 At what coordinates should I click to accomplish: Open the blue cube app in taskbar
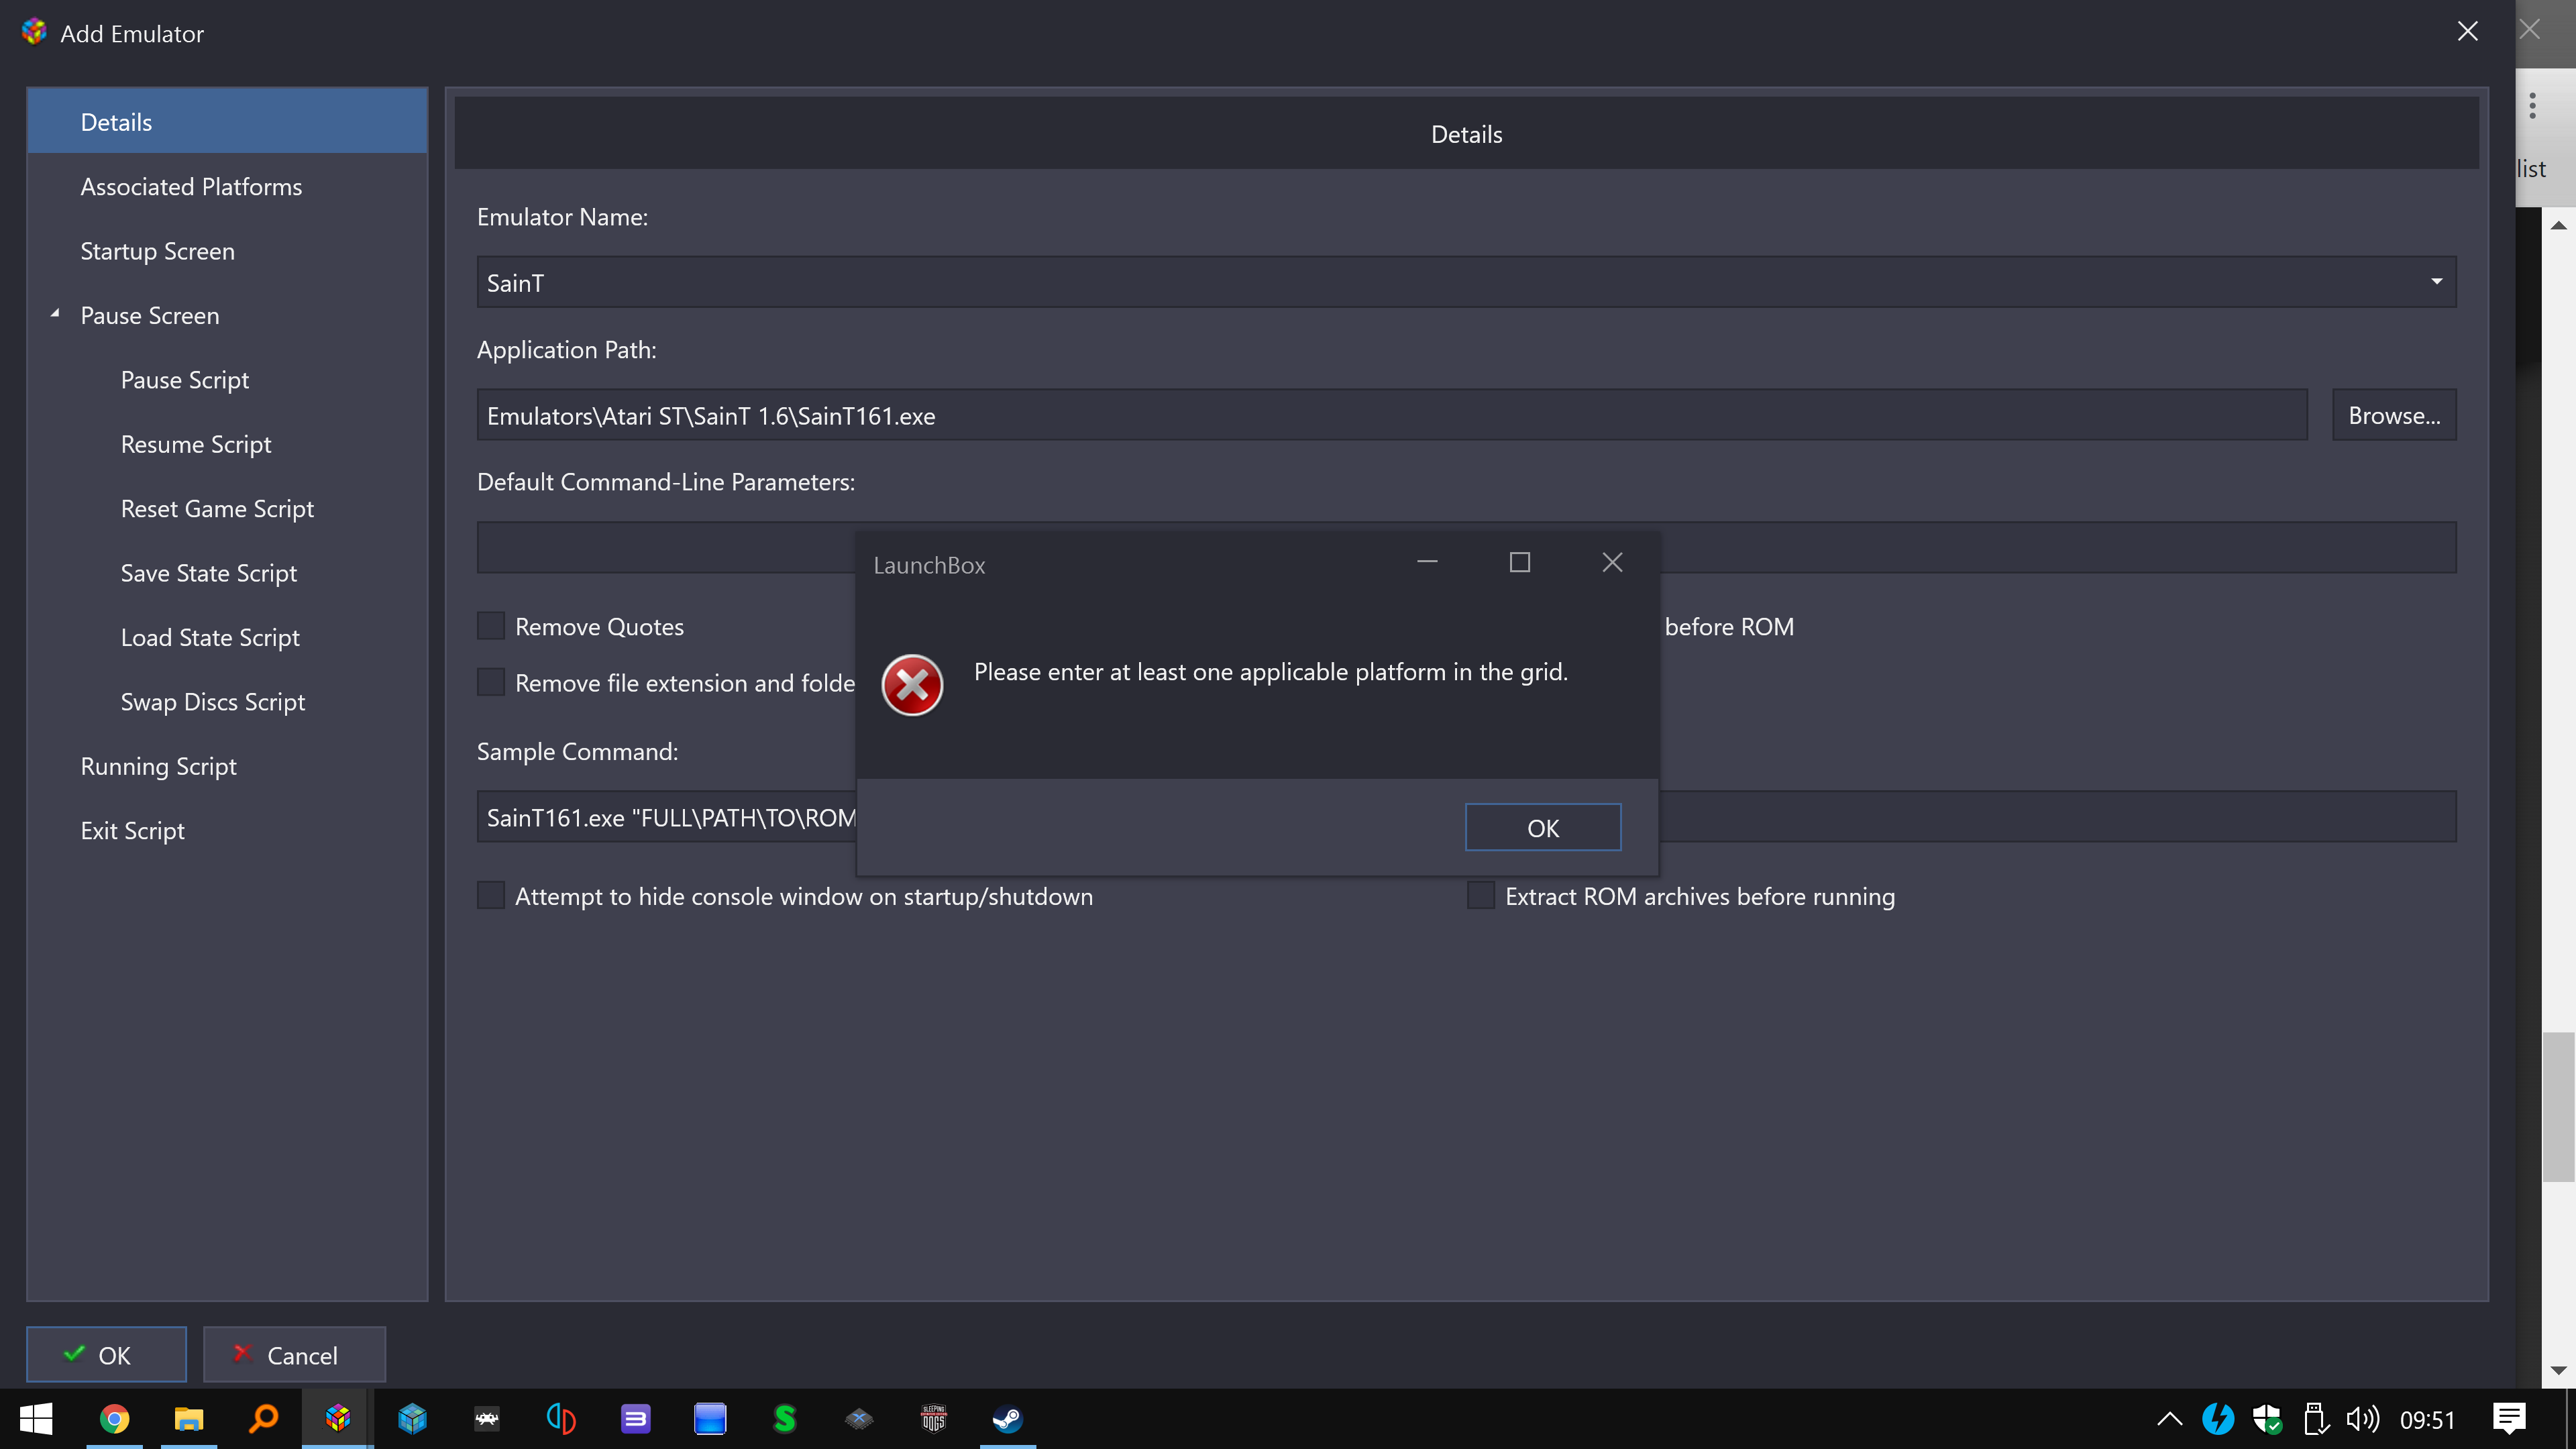412,1418
